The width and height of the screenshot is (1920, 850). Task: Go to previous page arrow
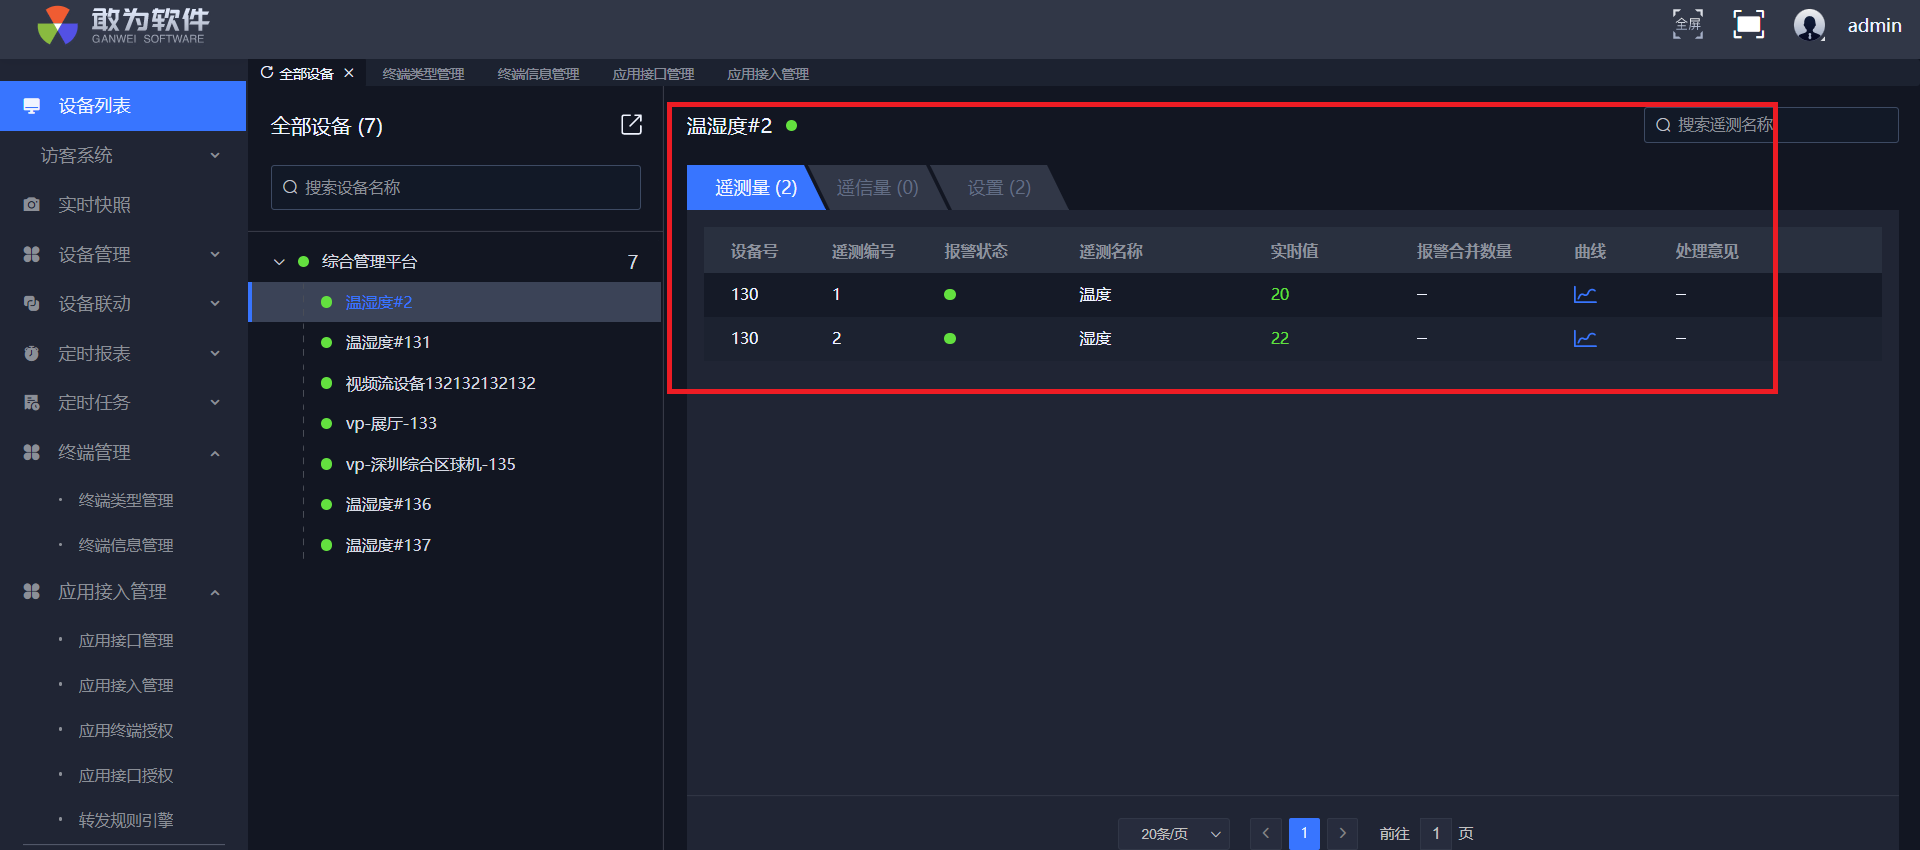coord(1265,833)
